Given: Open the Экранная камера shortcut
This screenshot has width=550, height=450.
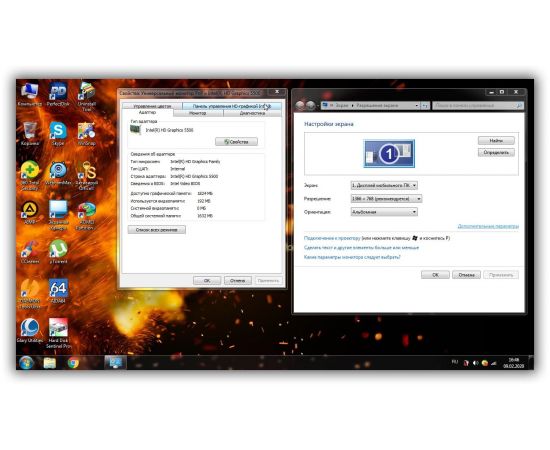Looking at the screenshot, I should [58, 215].
